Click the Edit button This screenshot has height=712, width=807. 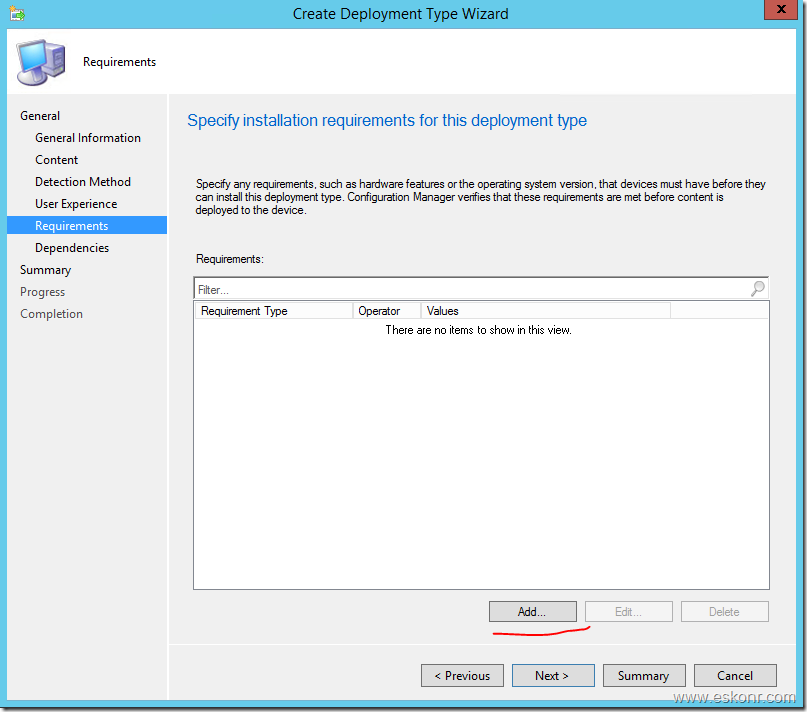tap(628, 611)
